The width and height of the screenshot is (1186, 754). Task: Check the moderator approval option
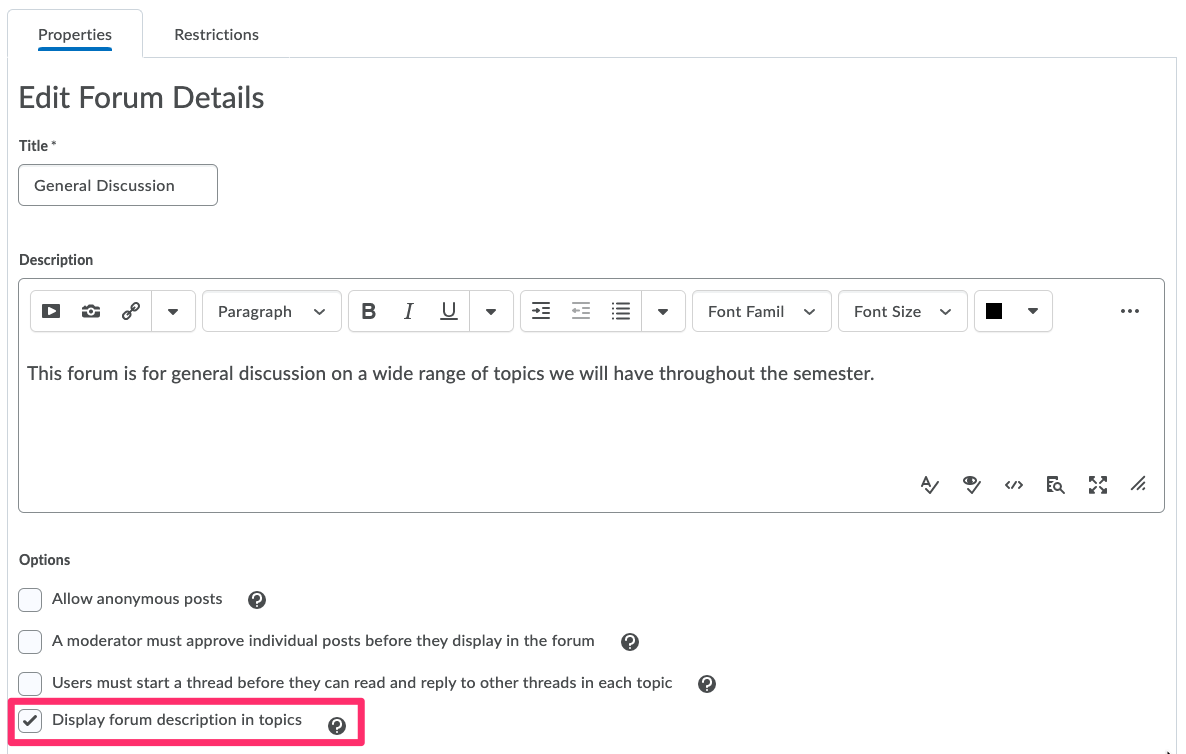(x=31, y=641)
